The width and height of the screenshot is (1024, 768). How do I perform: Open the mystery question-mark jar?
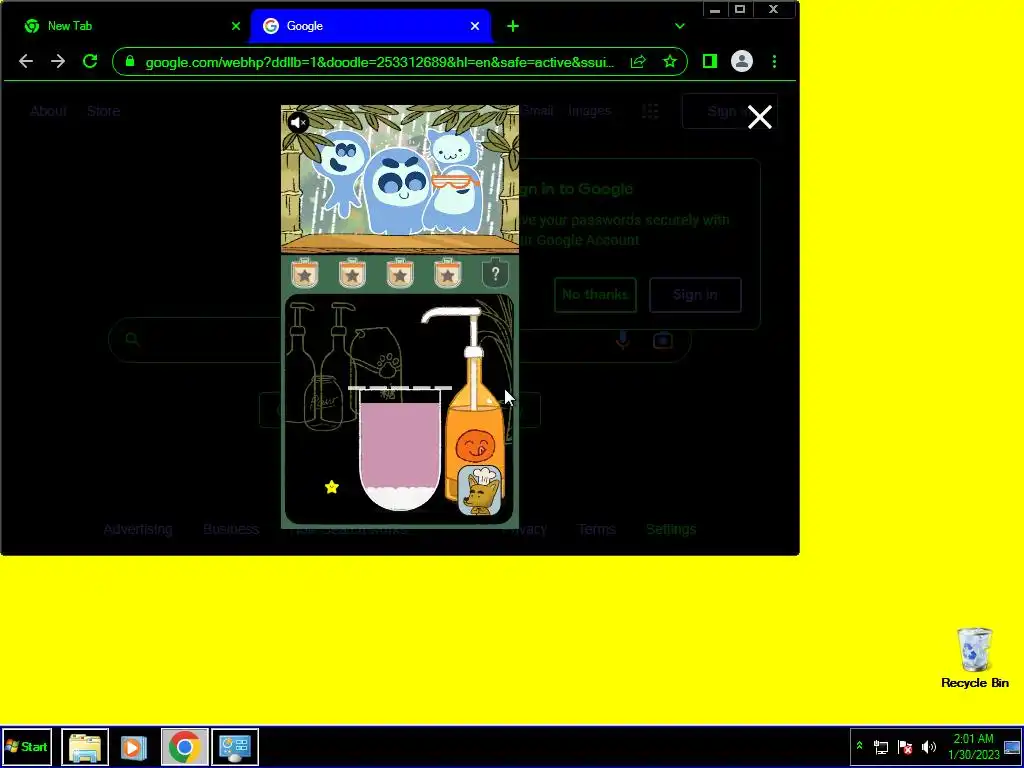click(x=495, y=274)
